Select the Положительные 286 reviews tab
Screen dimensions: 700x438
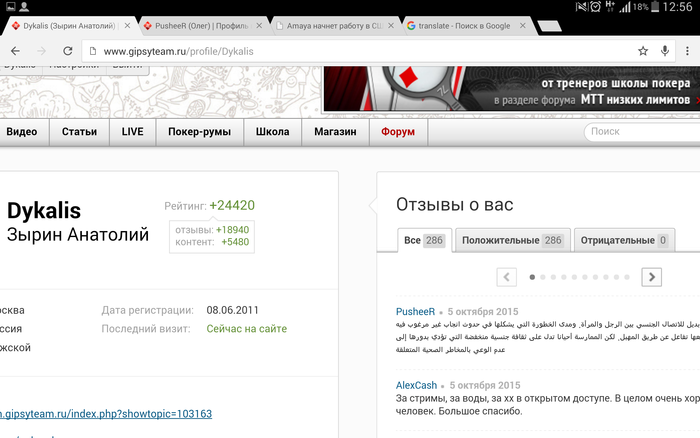512,240
